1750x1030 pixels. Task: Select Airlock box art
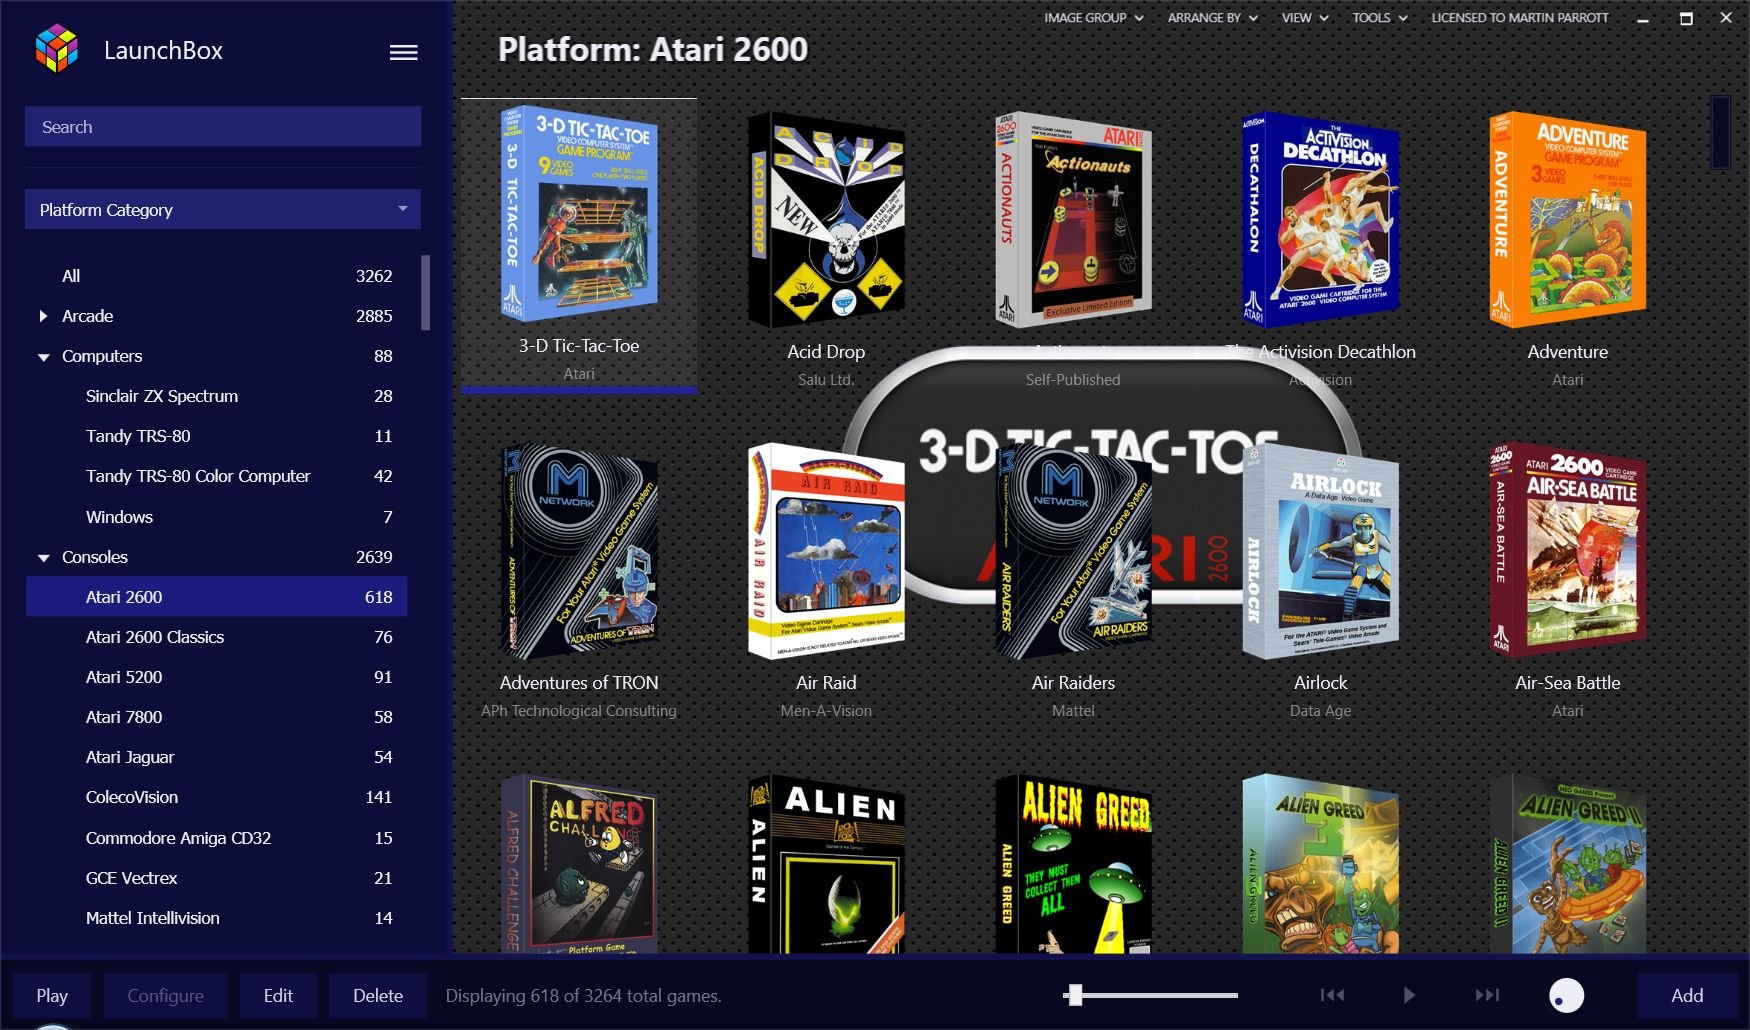[1320, 551]
